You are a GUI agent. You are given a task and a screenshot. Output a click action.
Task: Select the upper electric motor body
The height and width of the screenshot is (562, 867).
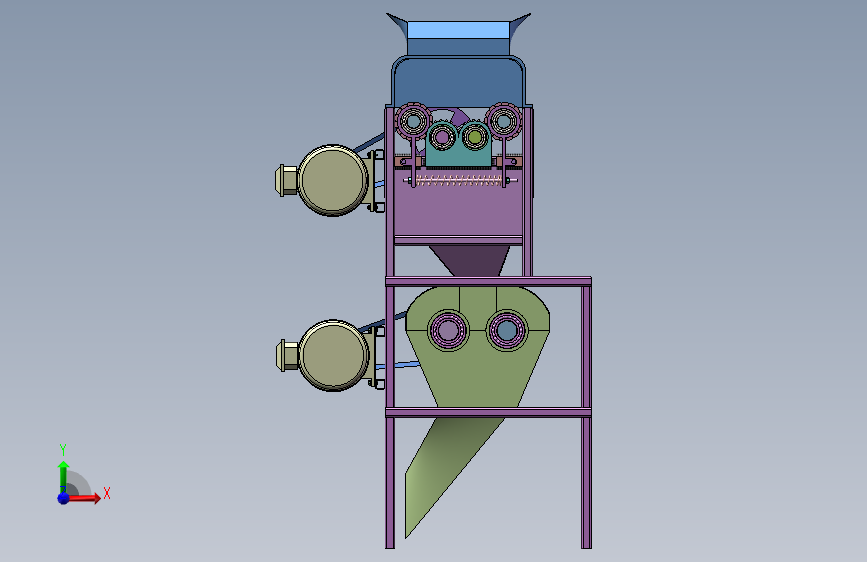(333, 180)
